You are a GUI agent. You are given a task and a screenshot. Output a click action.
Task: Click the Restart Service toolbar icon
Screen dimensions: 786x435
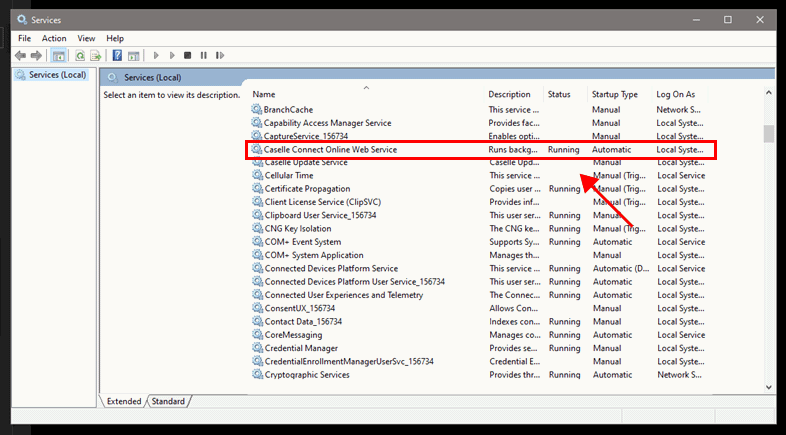click(219, 56)
